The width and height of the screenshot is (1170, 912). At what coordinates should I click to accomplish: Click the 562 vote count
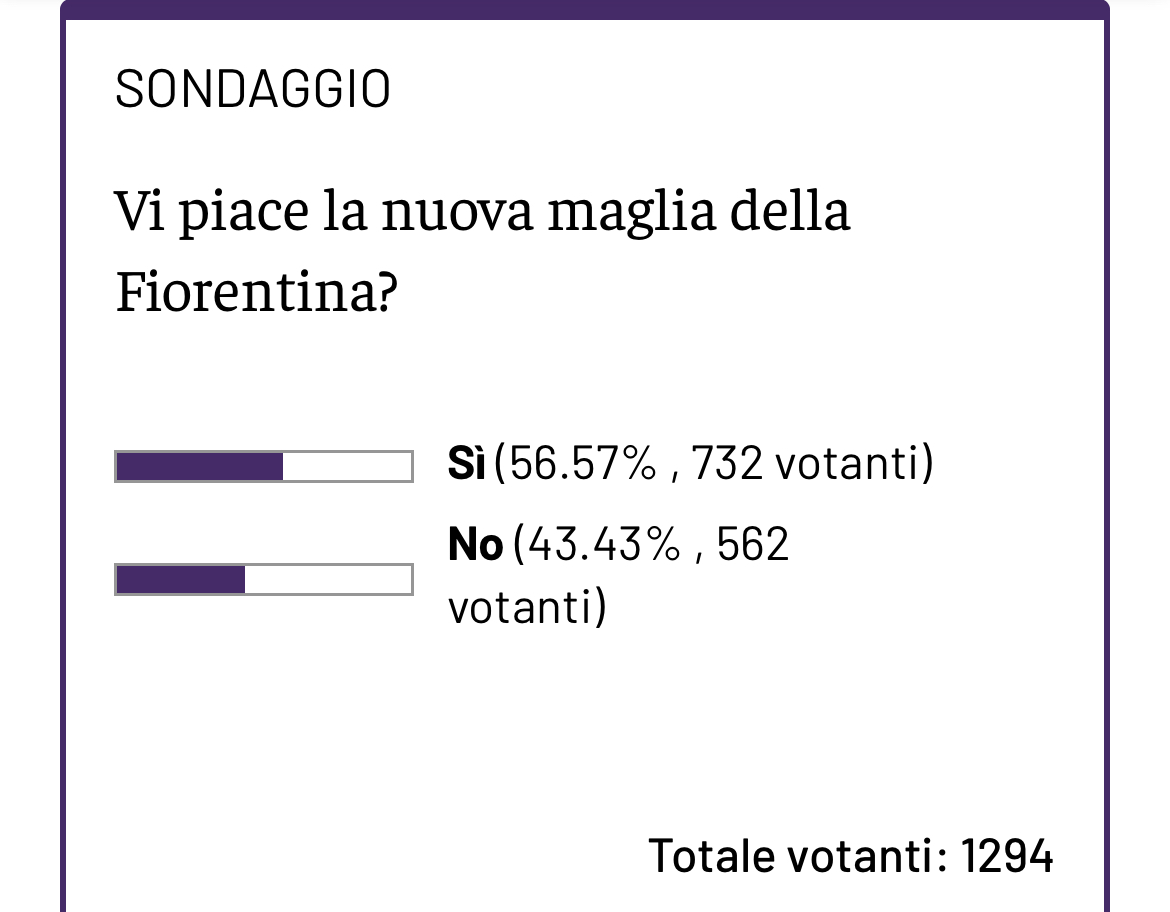752,544
